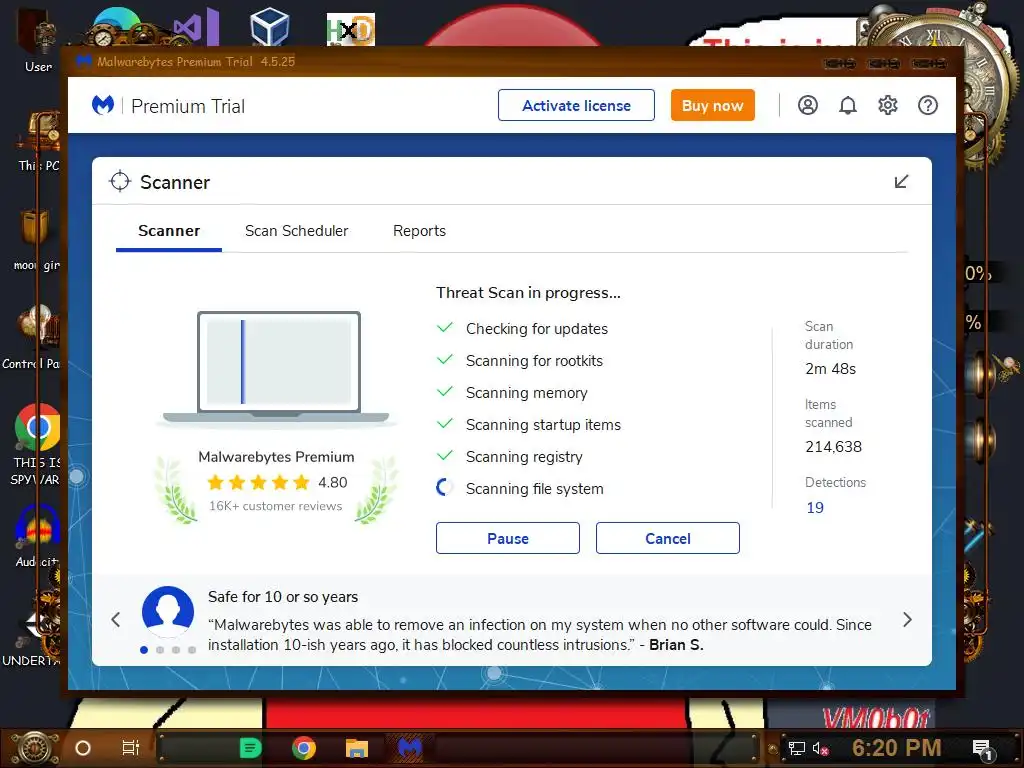Click the scanning laptop illustration
This screenshot has width=1024, height=768.
point(276,368)
